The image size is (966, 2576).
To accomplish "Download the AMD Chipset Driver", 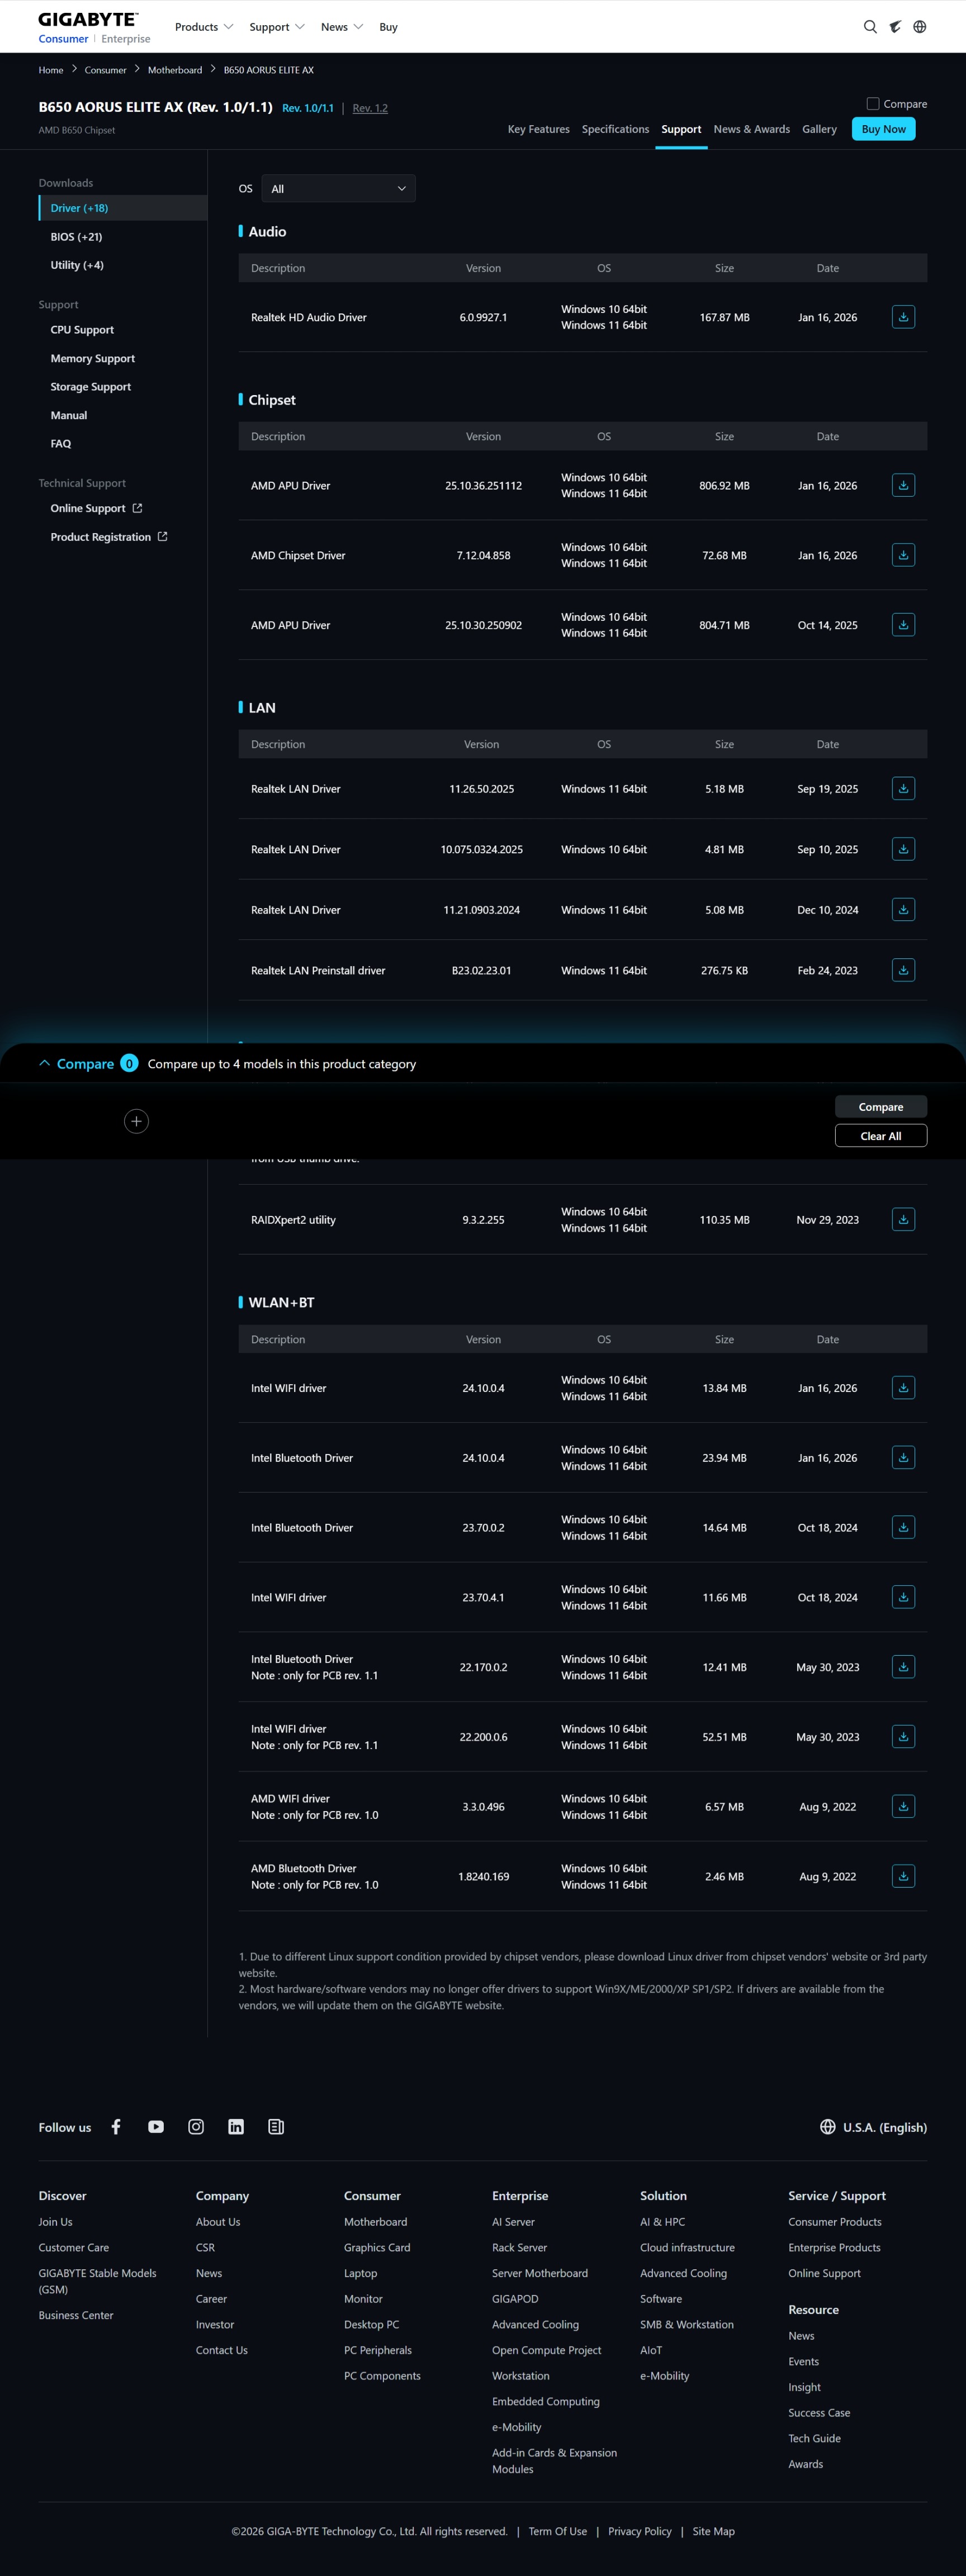I will pos(902,555).
